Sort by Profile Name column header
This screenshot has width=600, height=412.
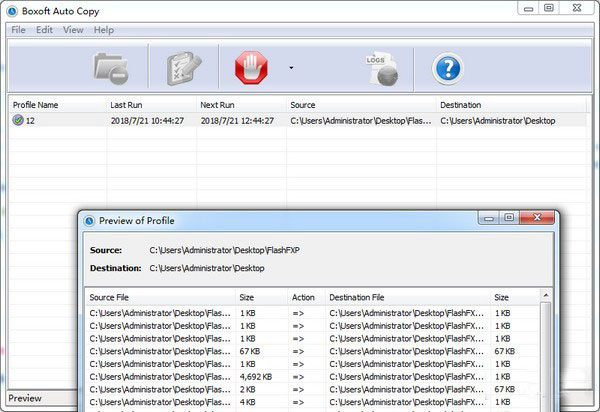pyautogui.click(x=57, y=105)
